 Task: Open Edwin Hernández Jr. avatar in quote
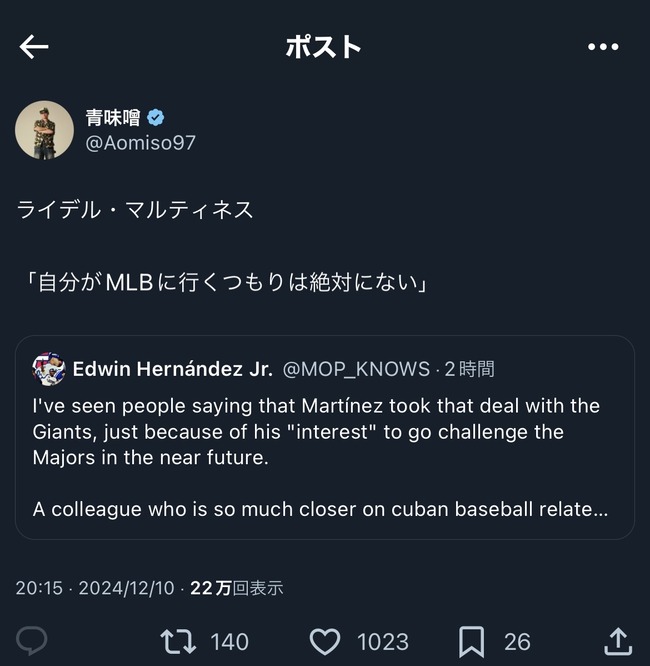pos(49,369)
